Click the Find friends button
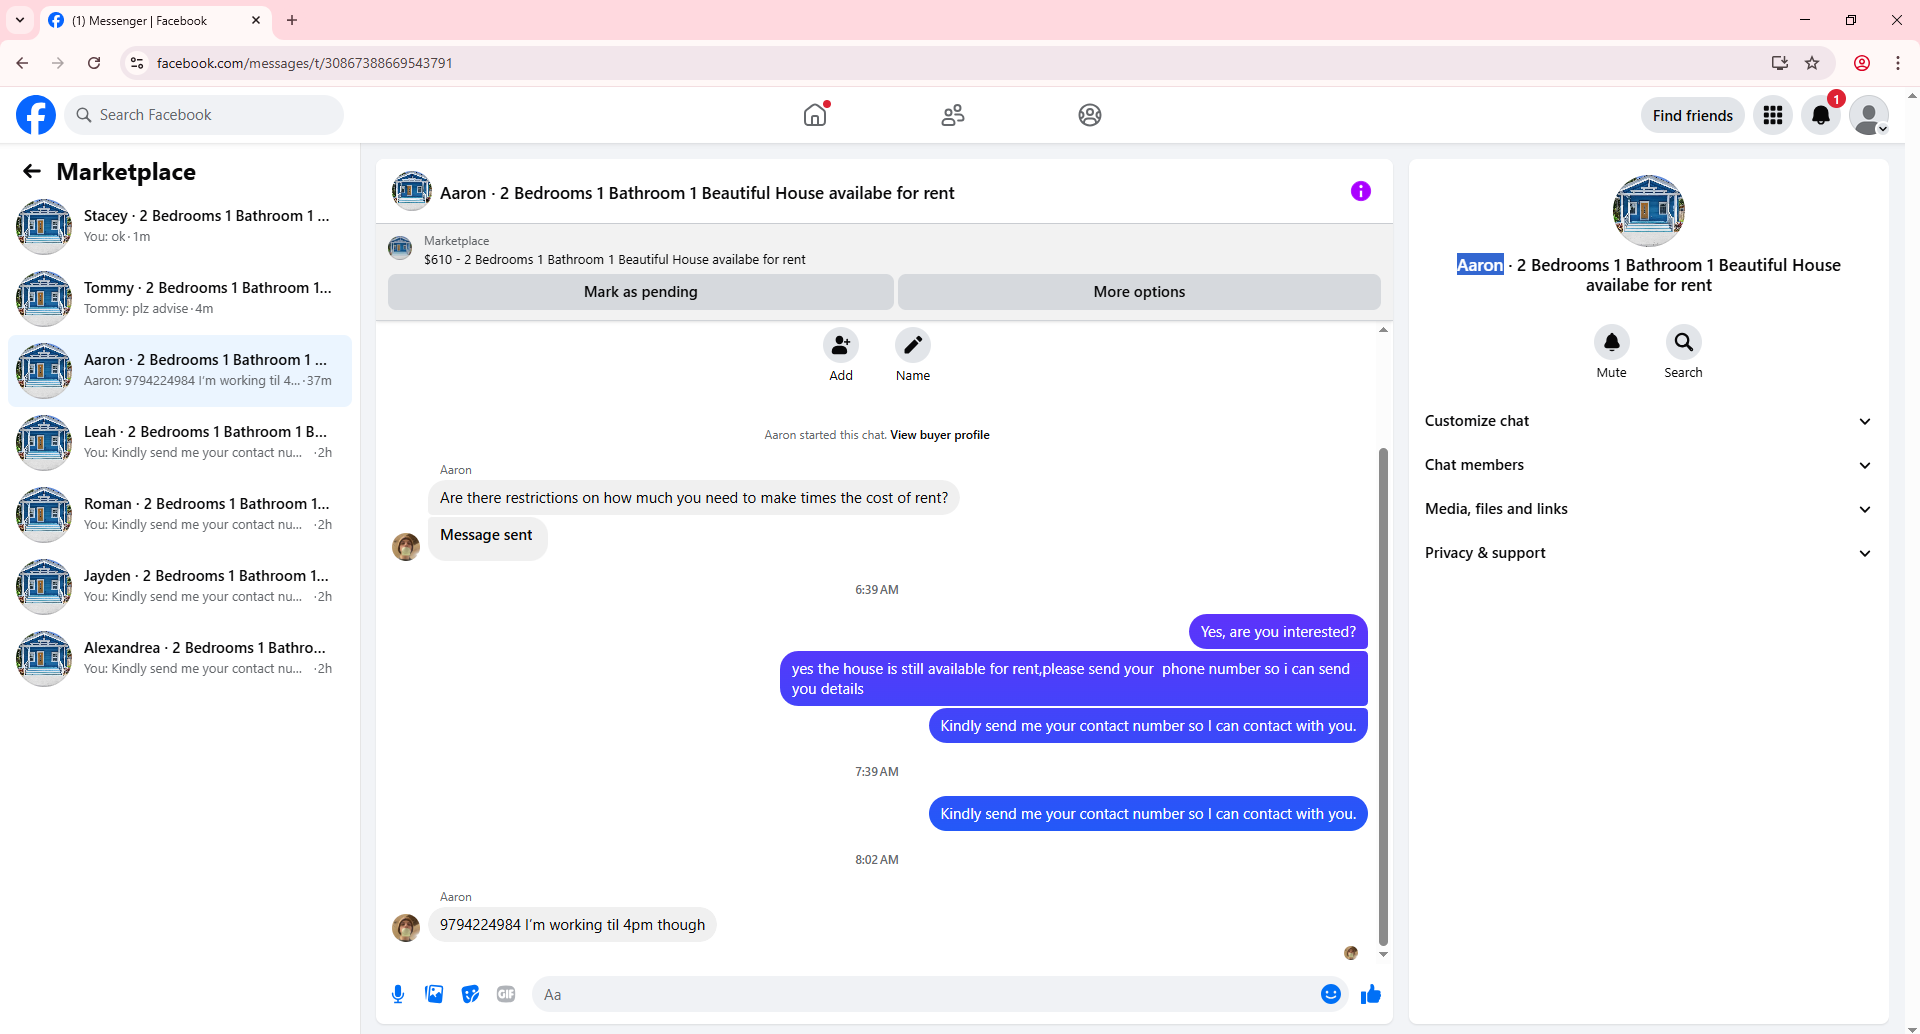This screenshot has height=1034, width=1920. [x=1693, y=115]
